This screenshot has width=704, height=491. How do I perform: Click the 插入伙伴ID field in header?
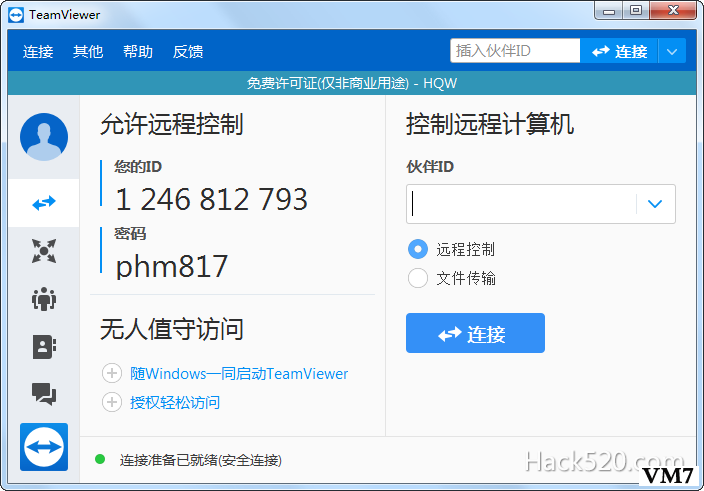coord(515,51)
